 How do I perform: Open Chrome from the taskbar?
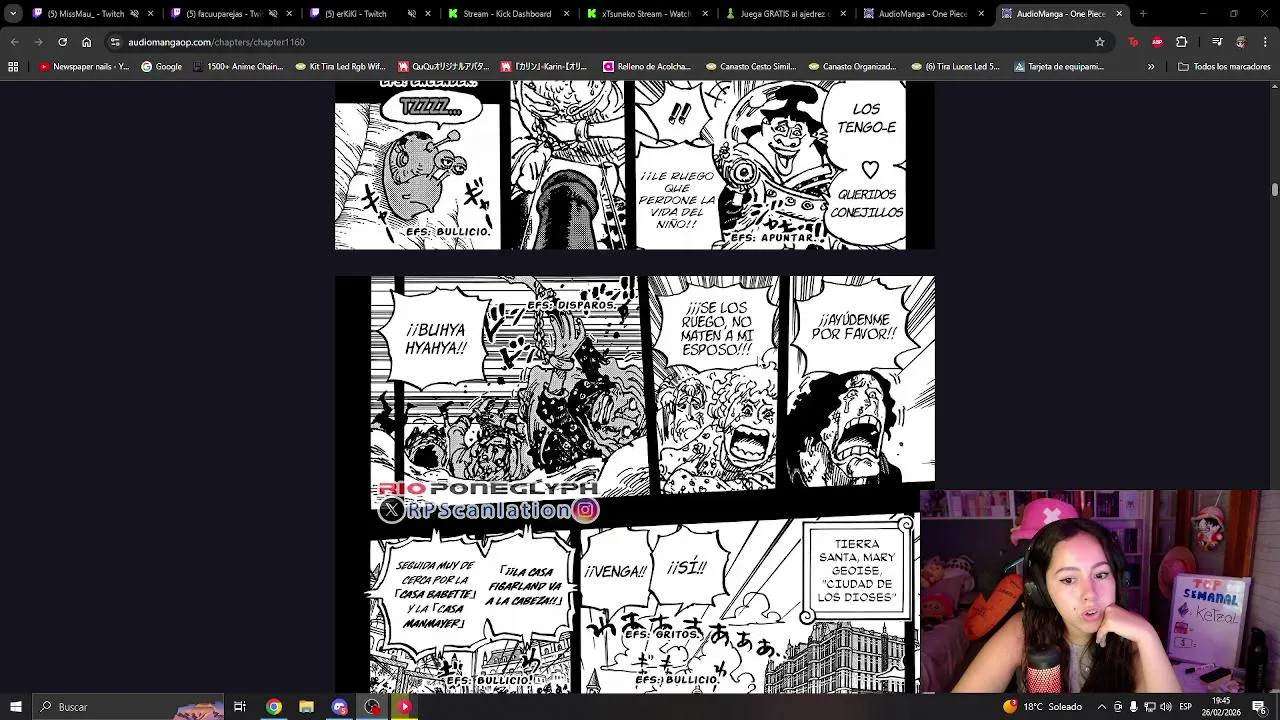tap(273, 707)
